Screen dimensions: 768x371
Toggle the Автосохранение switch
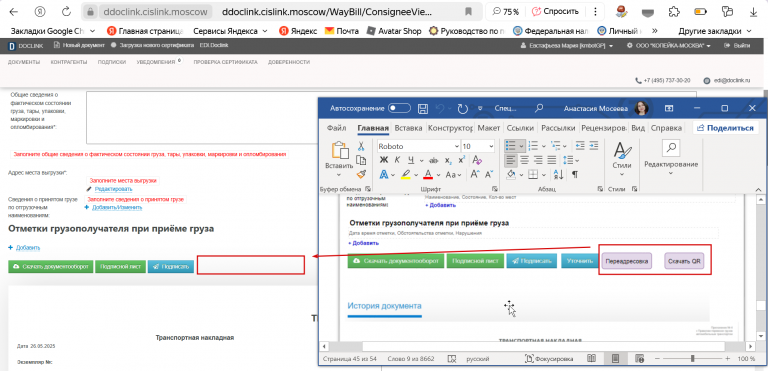[399, 108]
